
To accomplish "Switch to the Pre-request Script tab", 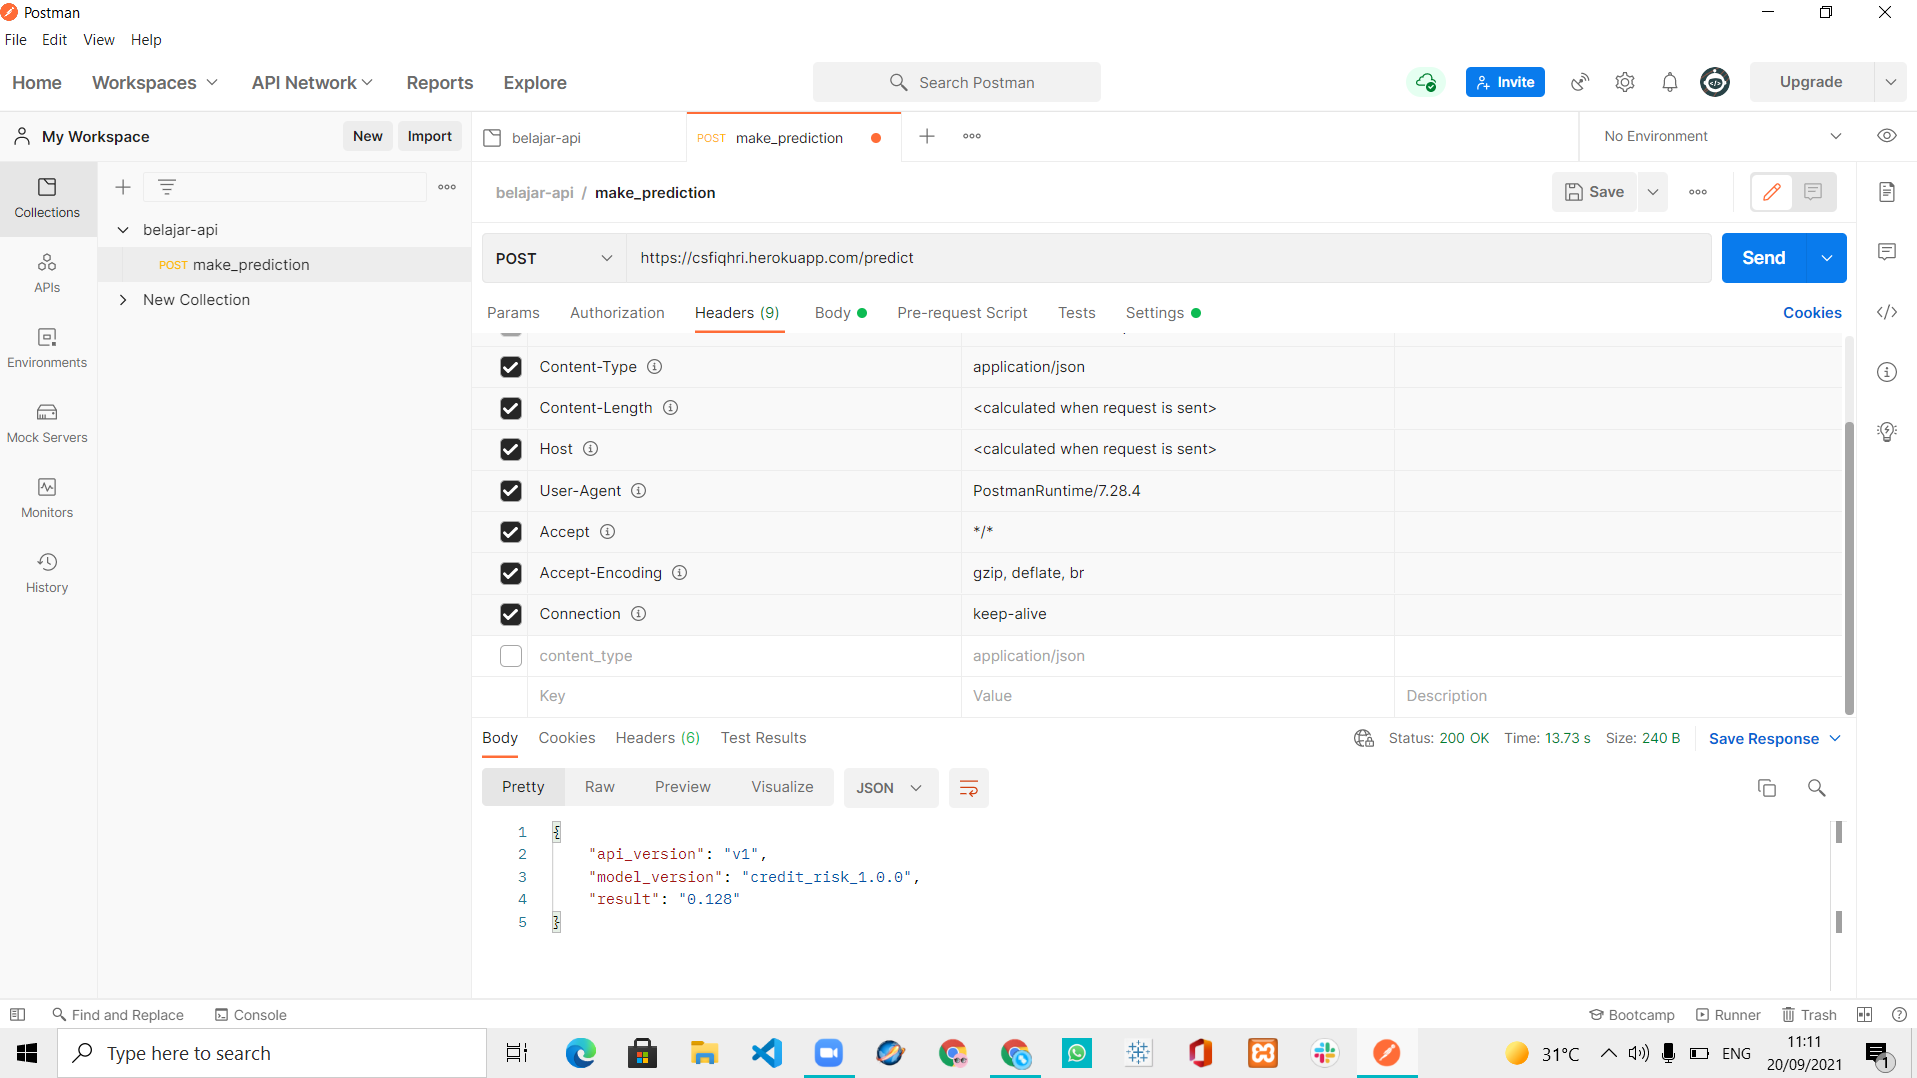I will click(962, 313).
